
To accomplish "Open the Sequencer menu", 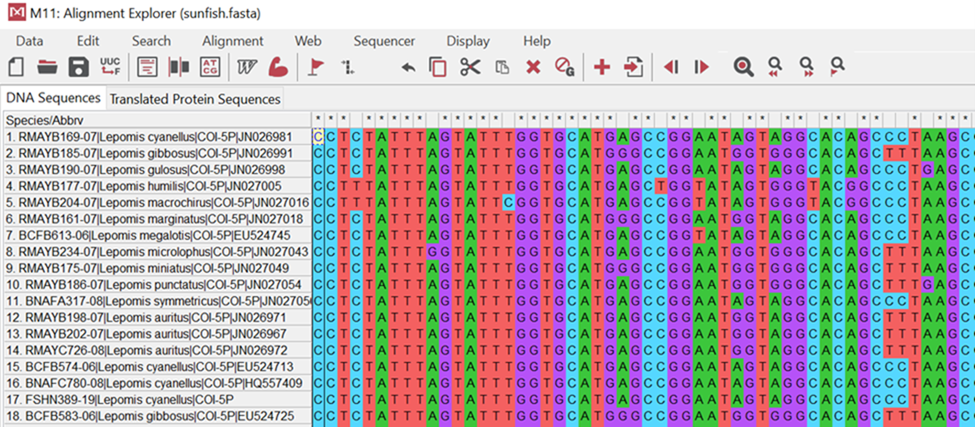I will point(384,41).
